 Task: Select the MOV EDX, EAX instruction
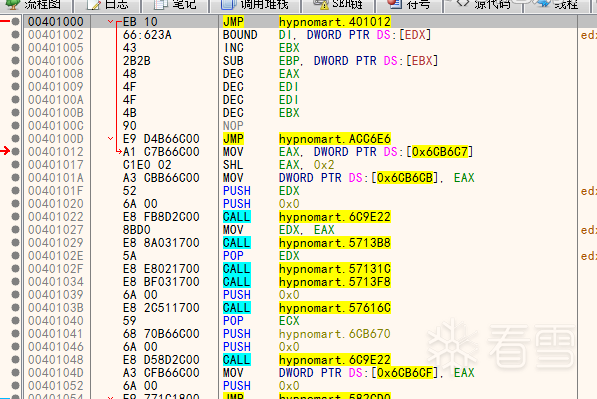[279, 230]
